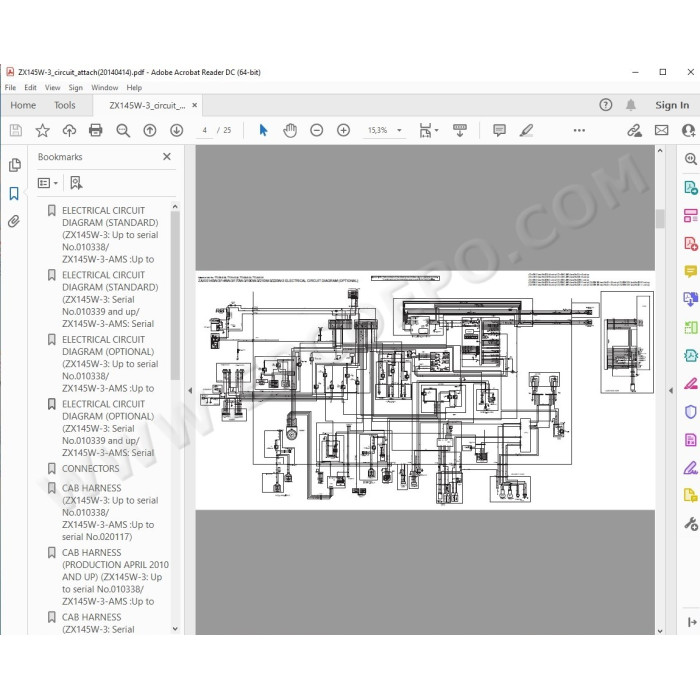700x700 pixels.
Task: Open Create PDF tool in right pane
Action: [690, 244]
